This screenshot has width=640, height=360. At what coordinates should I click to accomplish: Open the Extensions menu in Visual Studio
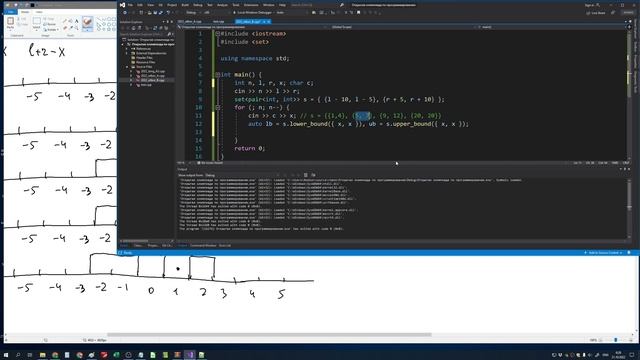pyautogui.click(x=251, y=5)
